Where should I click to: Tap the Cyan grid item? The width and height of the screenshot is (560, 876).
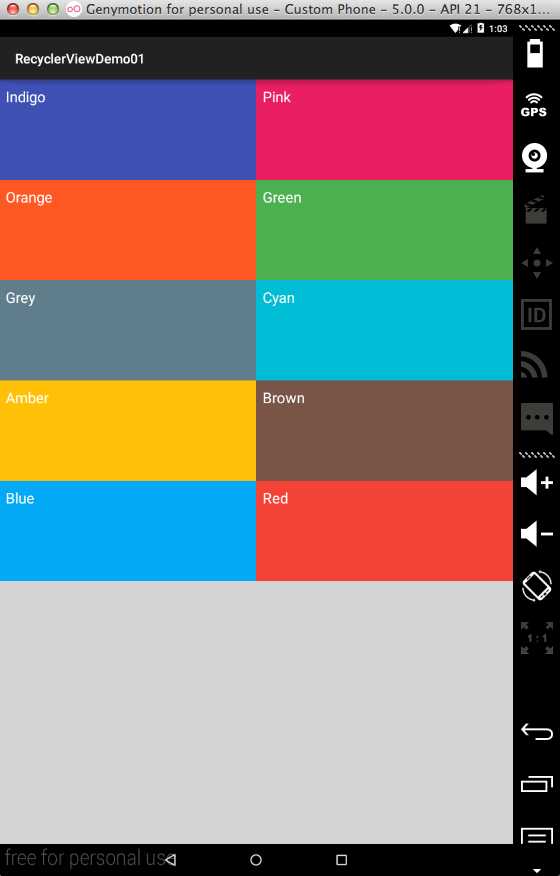pyautogui.click(x=385, y=330)
